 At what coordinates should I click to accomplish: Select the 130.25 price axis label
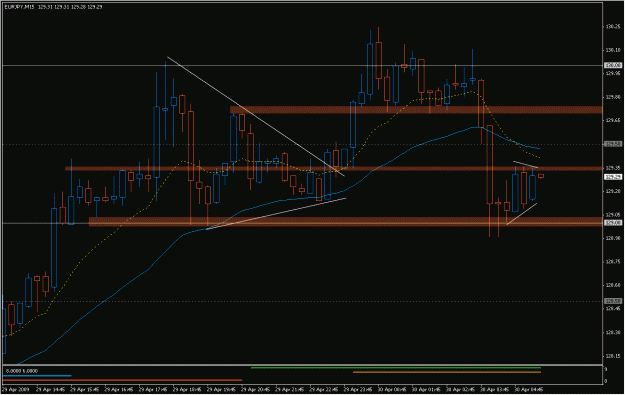(613, 27)
